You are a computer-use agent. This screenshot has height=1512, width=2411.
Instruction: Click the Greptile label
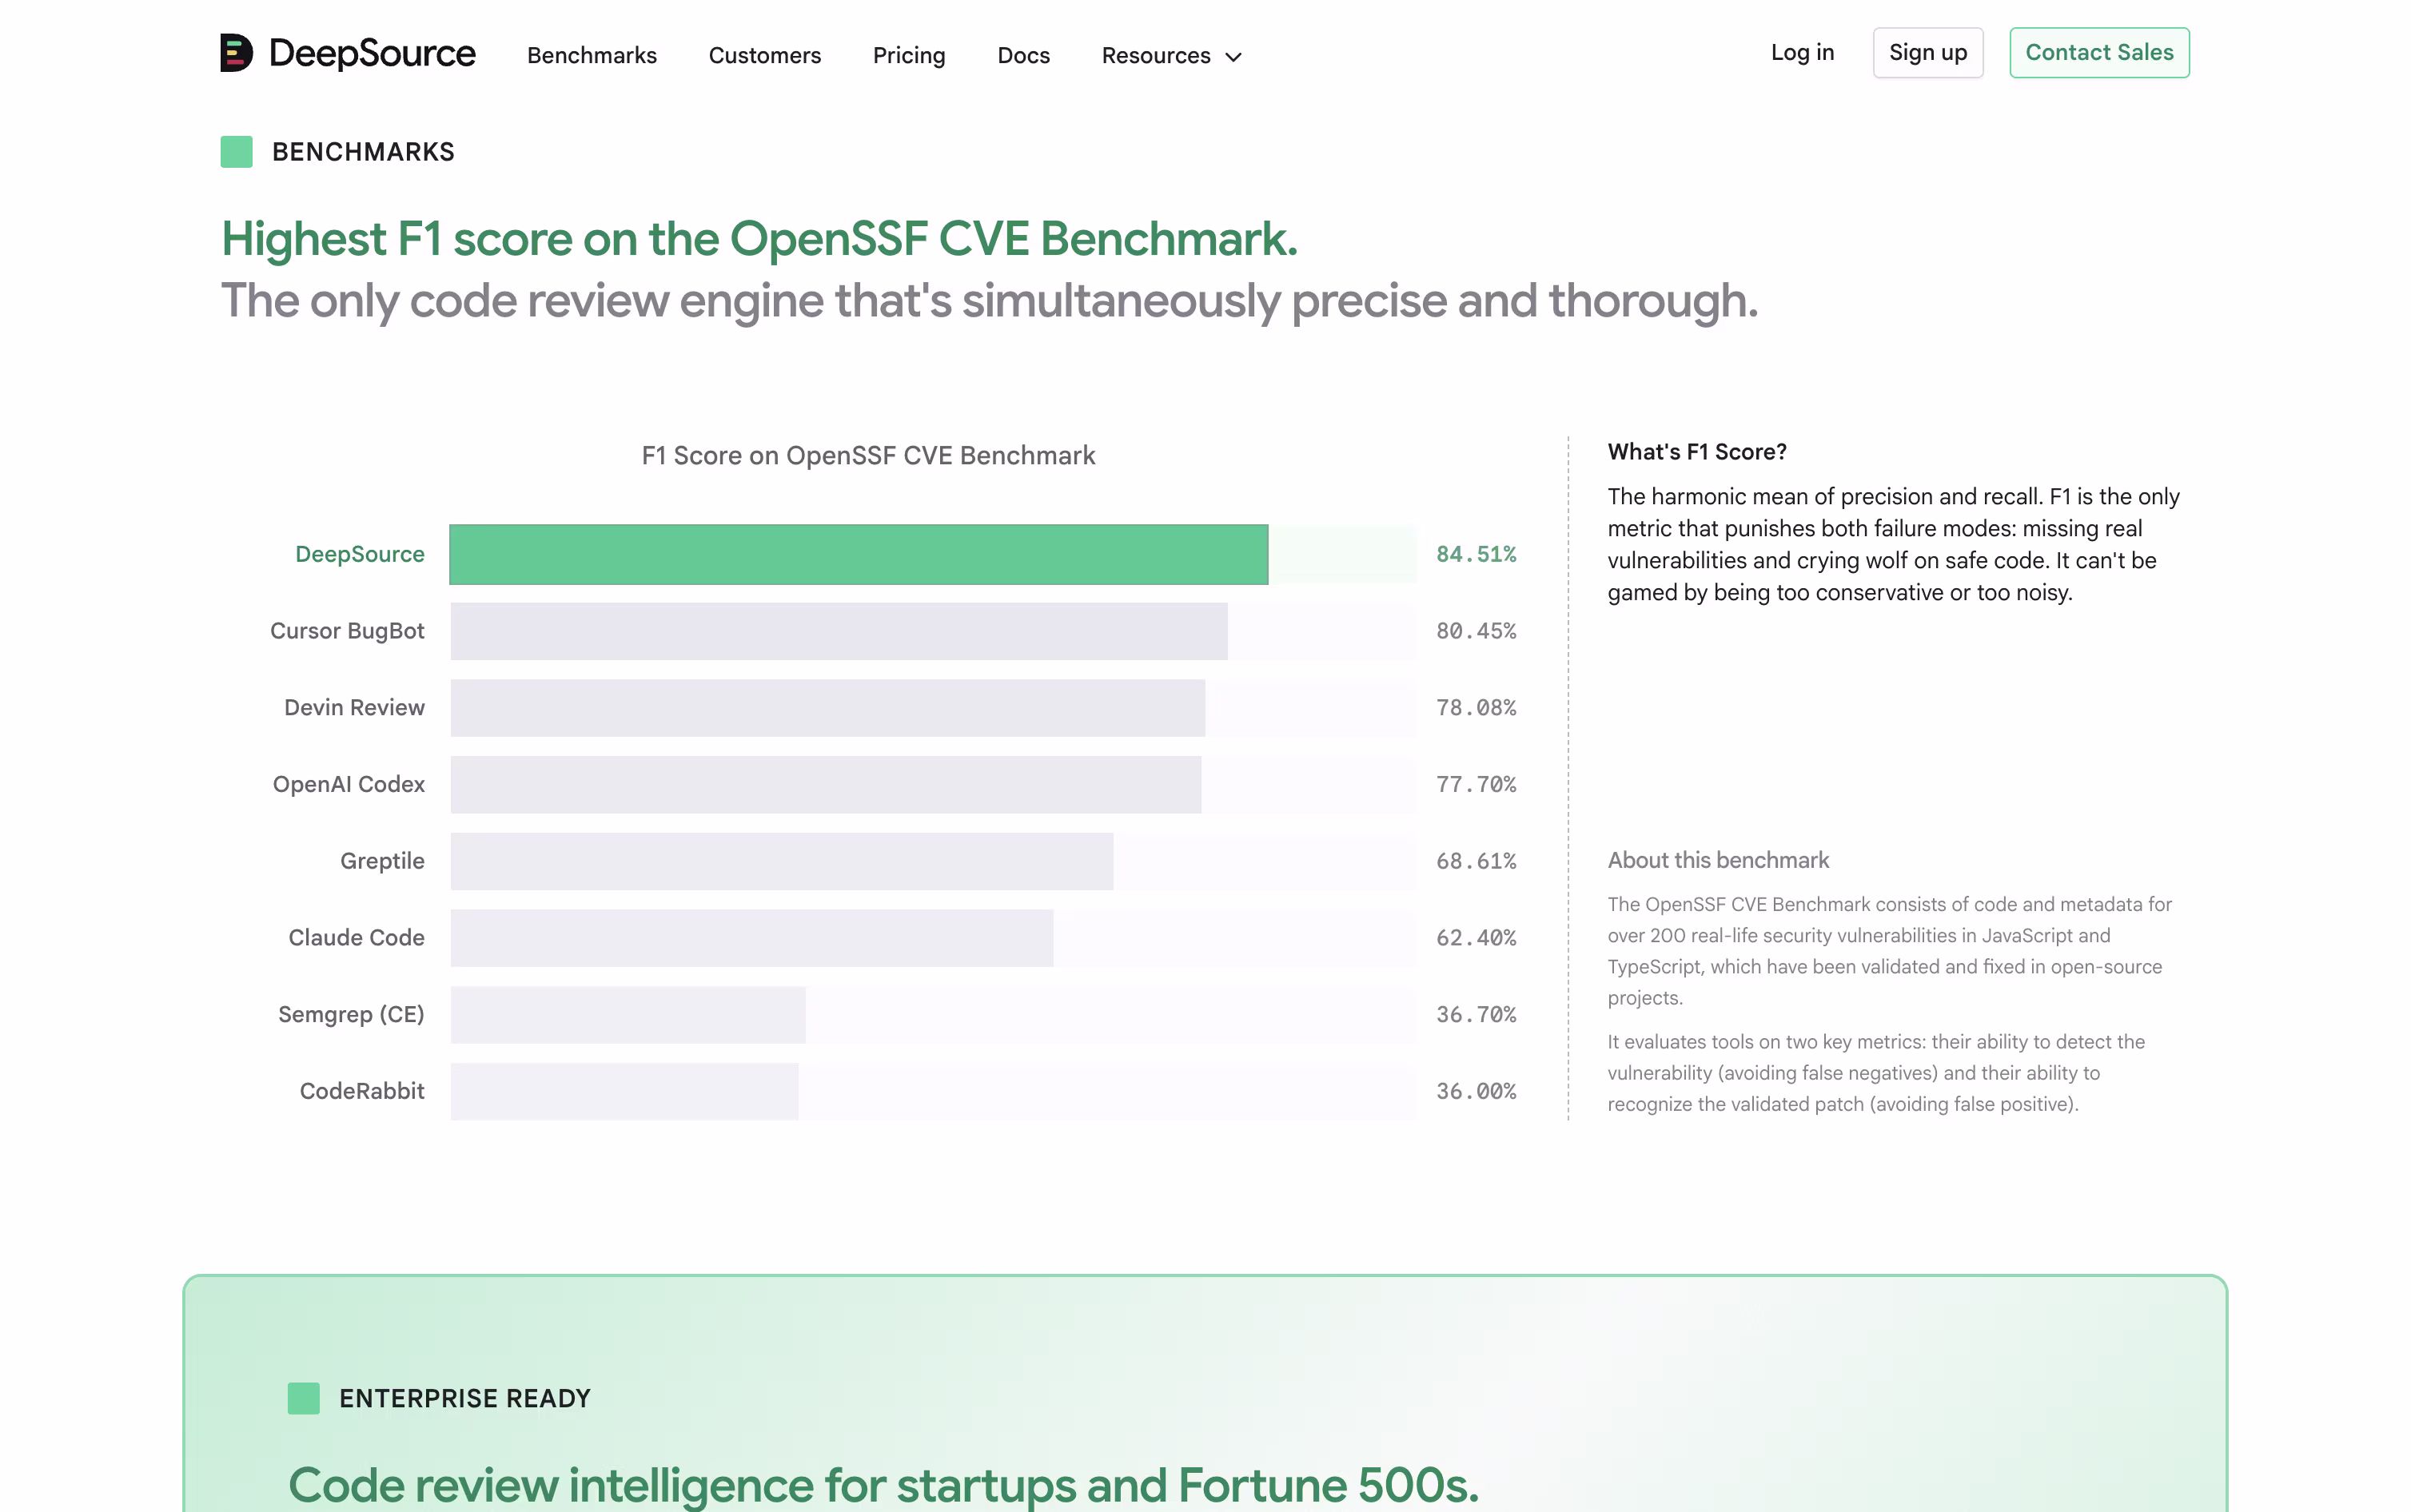click(x=382, y=861)
